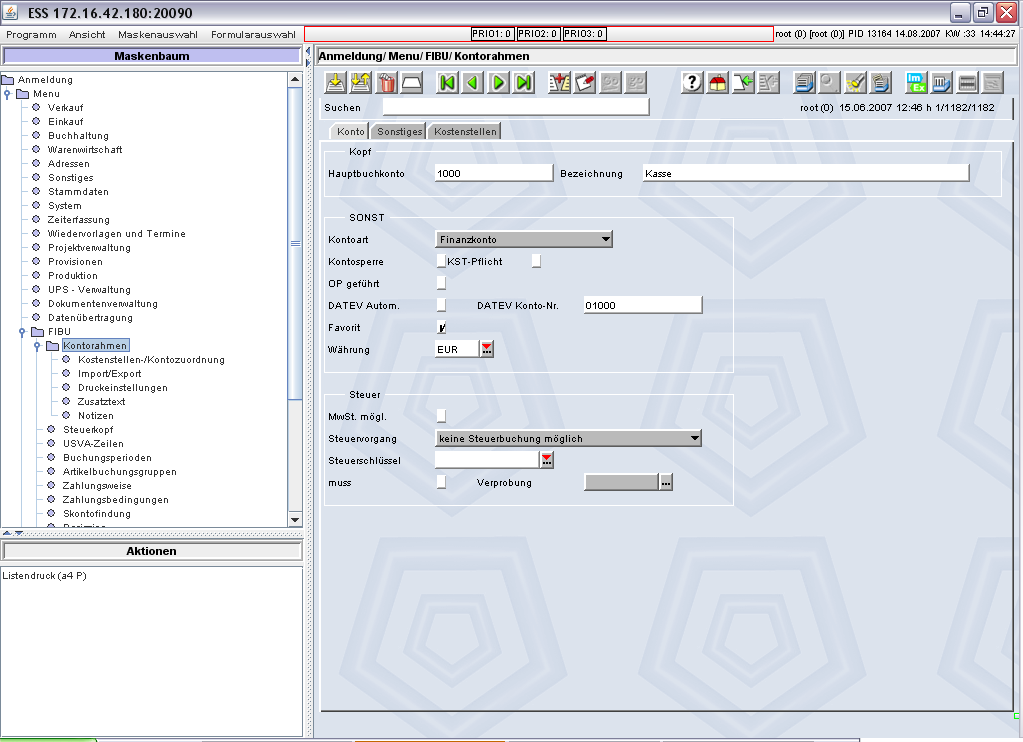Click the trash can delete icon

pyautogui.click(x=387, y=83)
